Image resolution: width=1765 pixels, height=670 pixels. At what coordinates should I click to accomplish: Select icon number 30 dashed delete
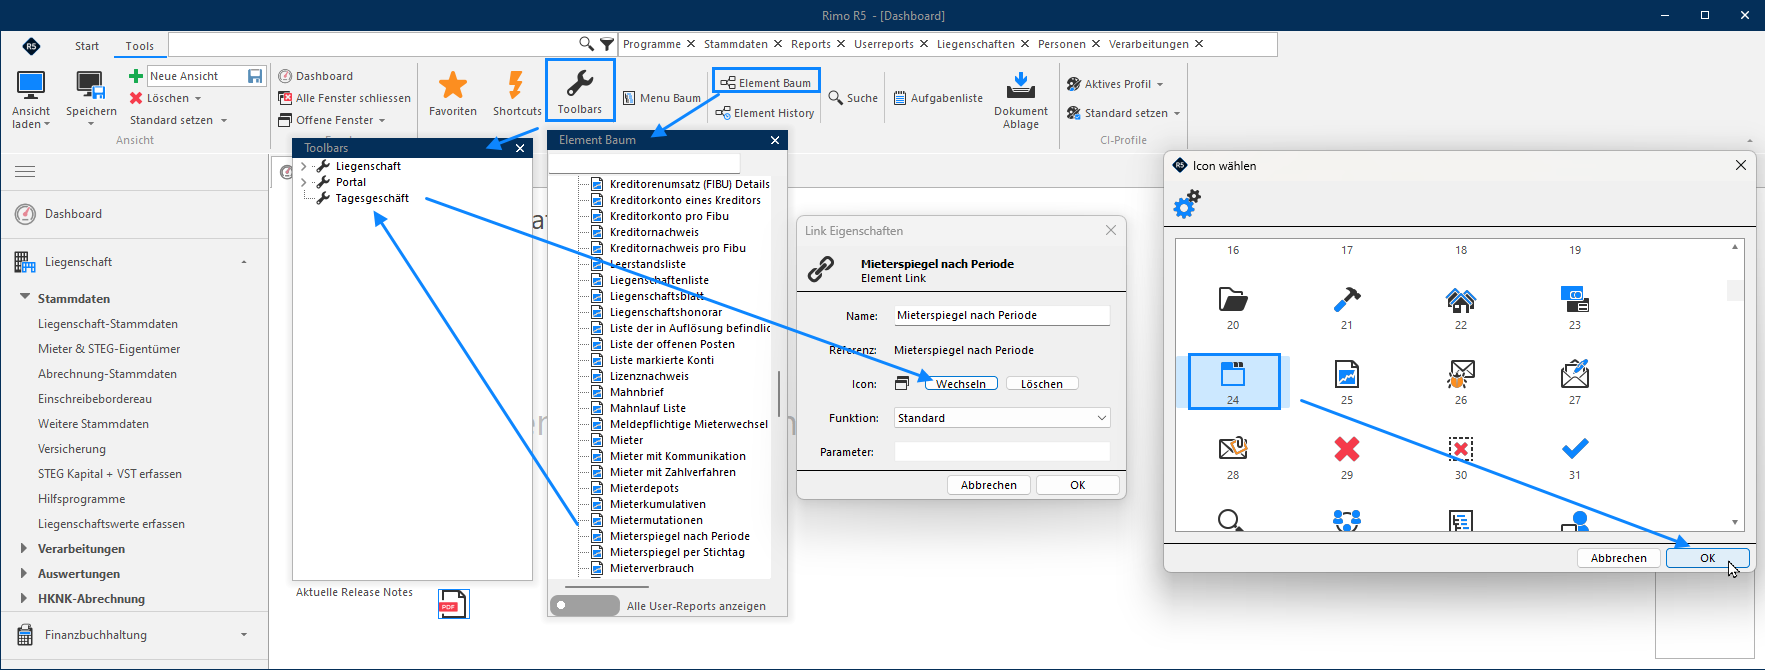pos(1461,449)
